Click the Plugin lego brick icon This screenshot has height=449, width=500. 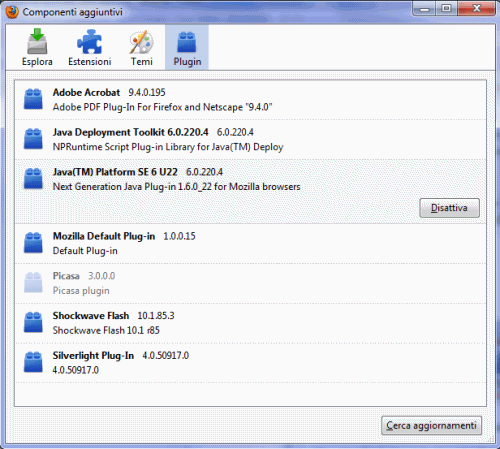[187, 42]
